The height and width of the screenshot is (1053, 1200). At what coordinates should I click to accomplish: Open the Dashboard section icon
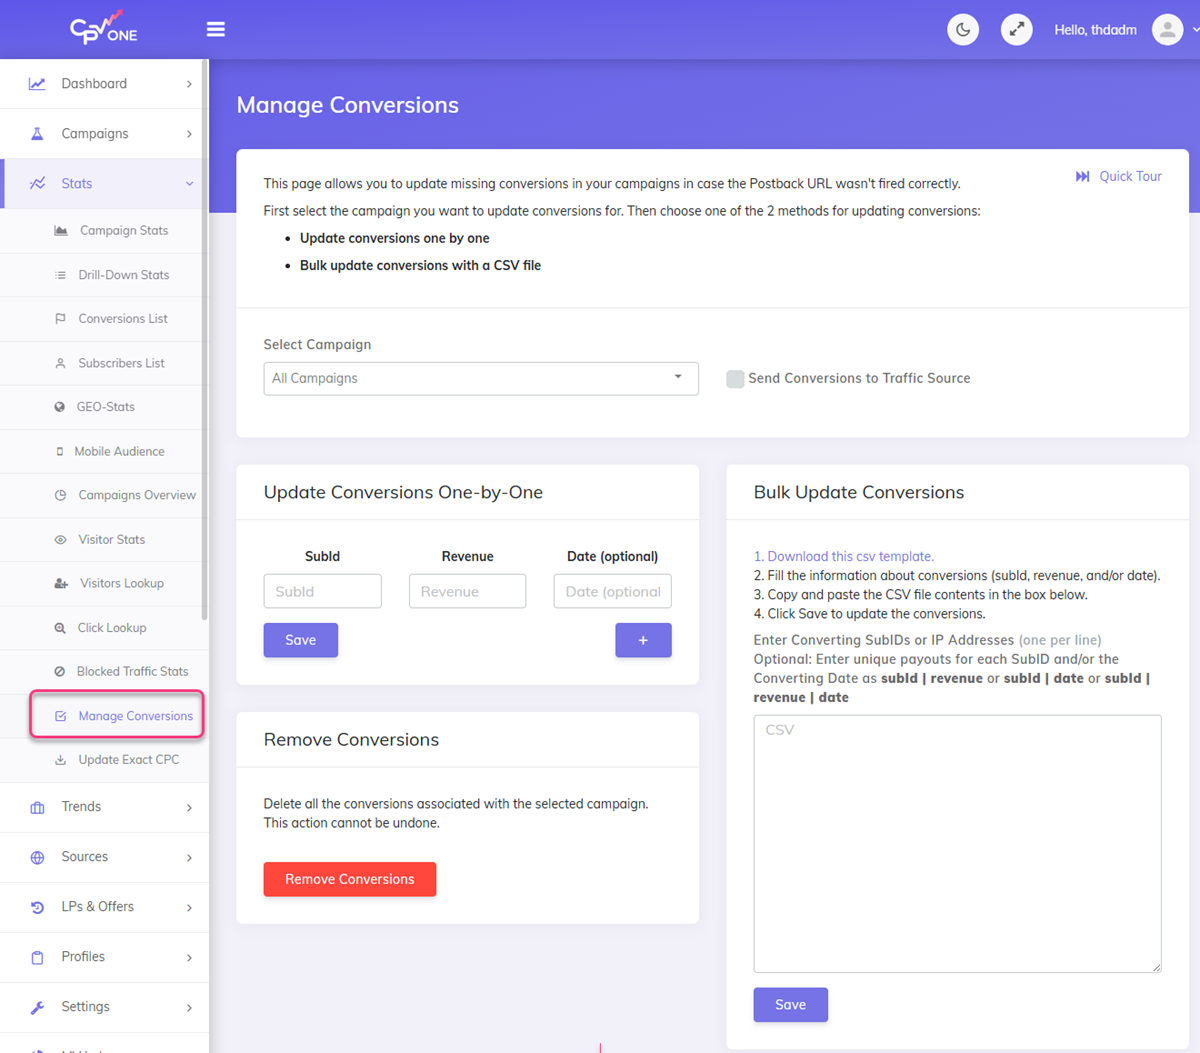tap(38, 84)
